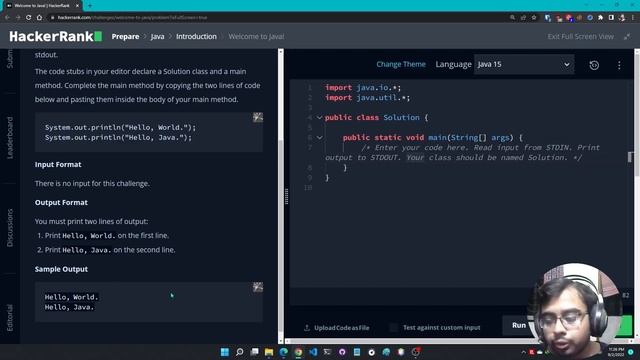Screen dimensions: 640x360
Task: Go to the browser home page
Action: 39,18
